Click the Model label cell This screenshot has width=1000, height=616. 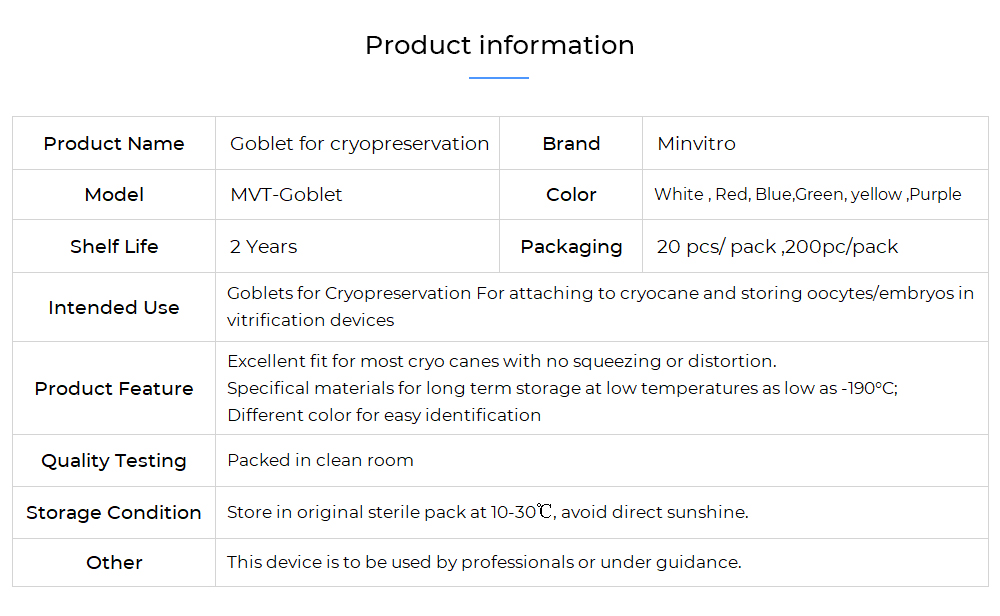pyautogui.click(x=114, y=194)
